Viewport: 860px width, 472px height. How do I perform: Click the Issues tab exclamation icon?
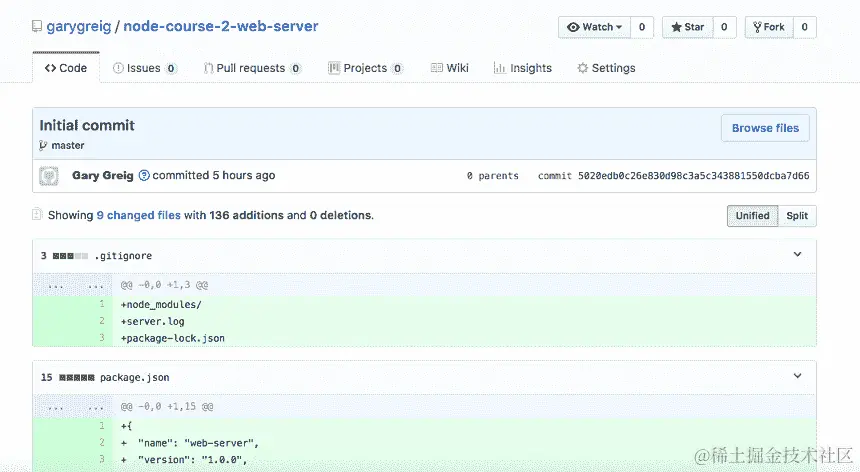tap(118, 68)
